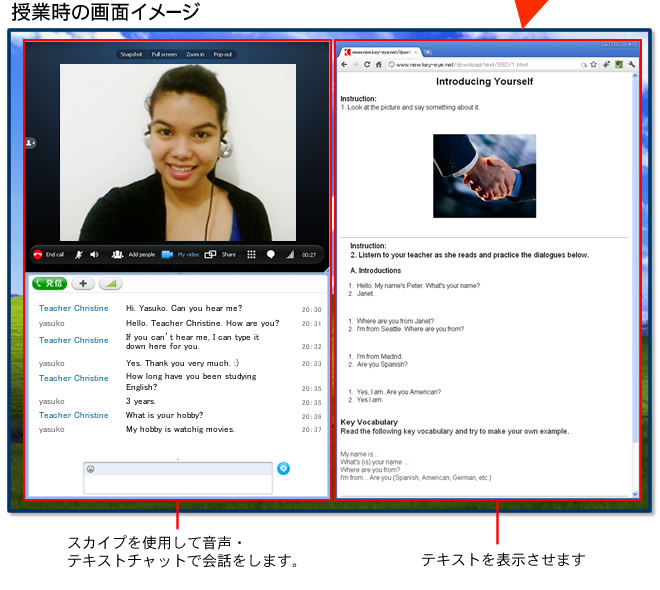Image resolution: width=660 pixels, height=590 pixels.
Task: End the Skype call
Action: 49,255
